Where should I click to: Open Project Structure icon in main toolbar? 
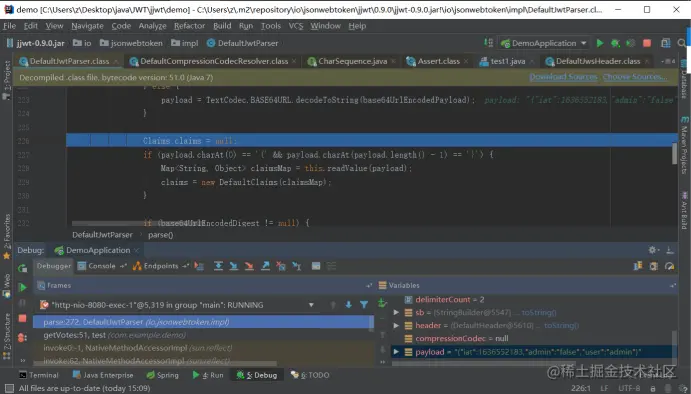click(x=665, y=43)
